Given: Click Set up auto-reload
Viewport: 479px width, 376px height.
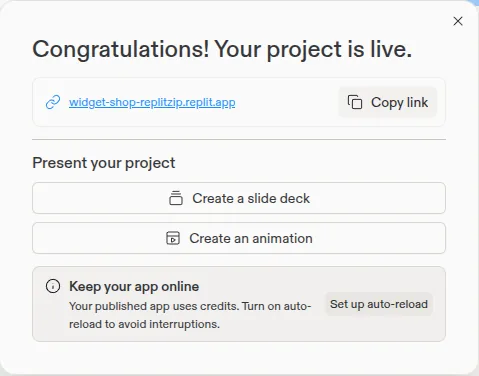Looking at the screenshot, I should tap(379, 304).
